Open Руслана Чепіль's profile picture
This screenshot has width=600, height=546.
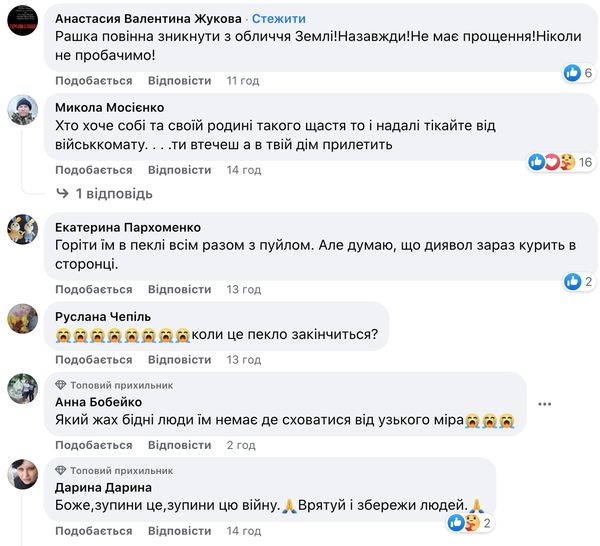(23, 318)
